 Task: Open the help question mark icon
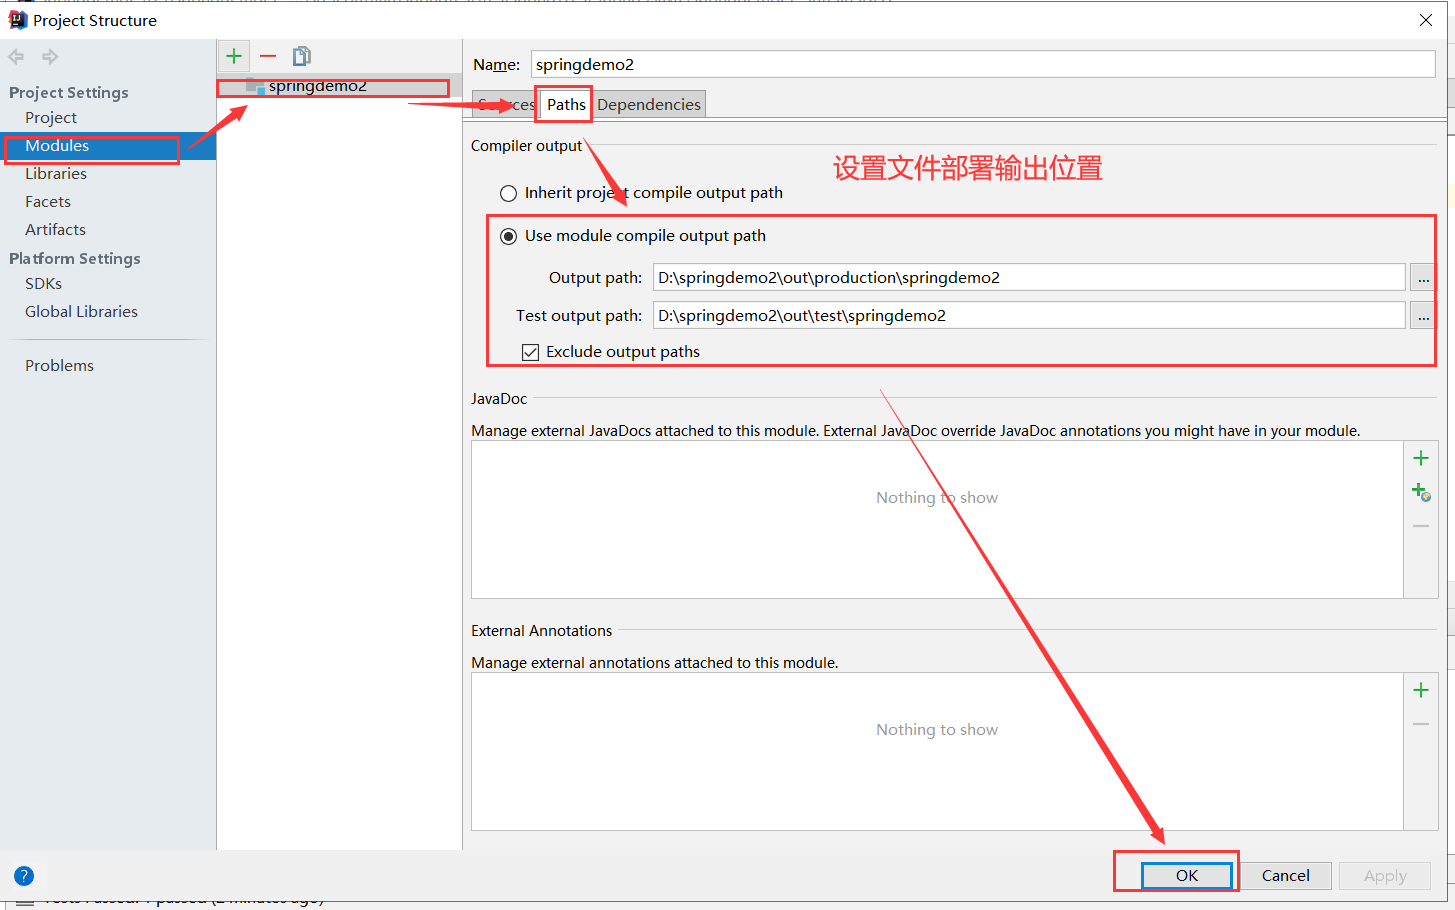pos(24,876)
